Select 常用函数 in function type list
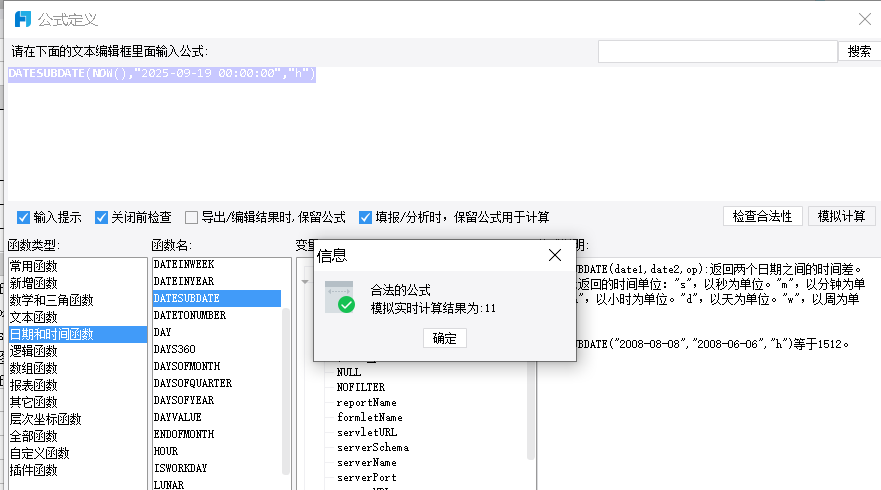881x490 pixels. (x=34, y=266)
